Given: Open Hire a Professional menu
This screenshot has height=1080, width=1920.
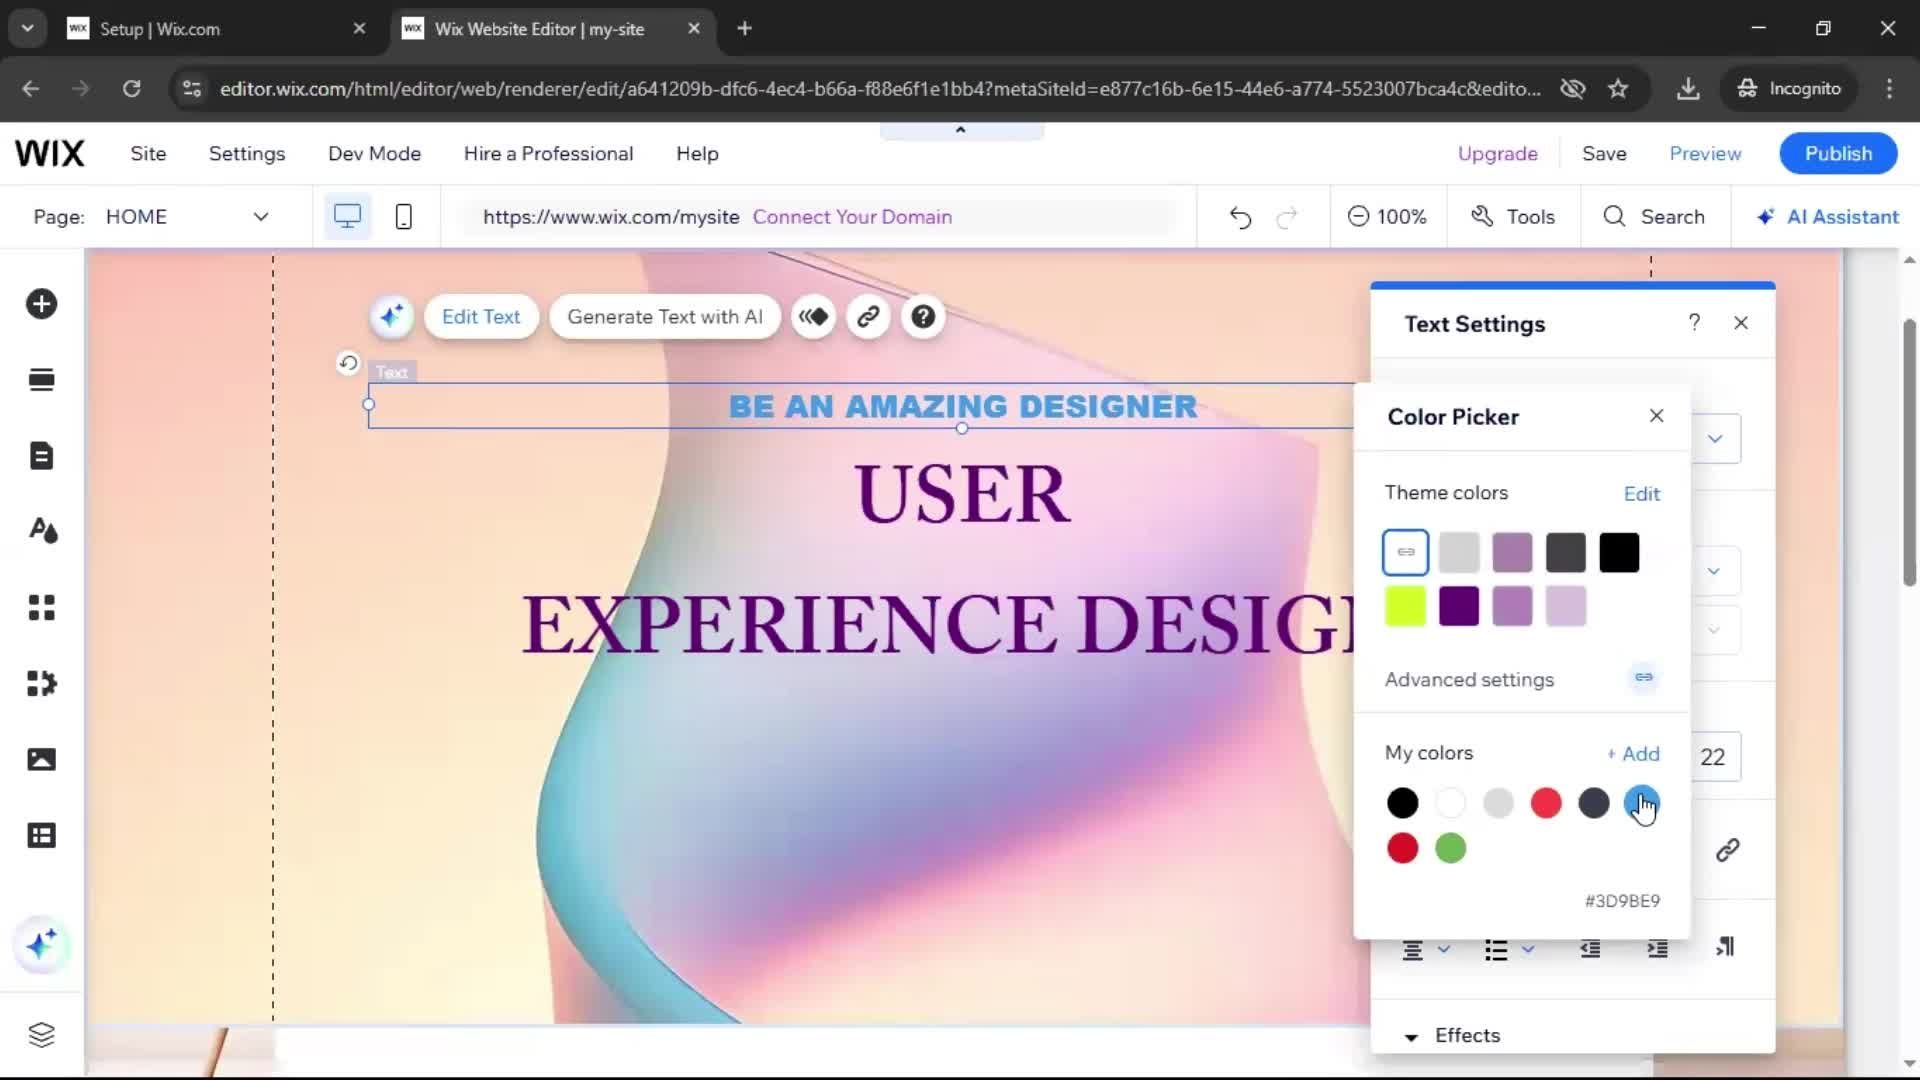Looking at the screenshot, I should coord(548,154).
